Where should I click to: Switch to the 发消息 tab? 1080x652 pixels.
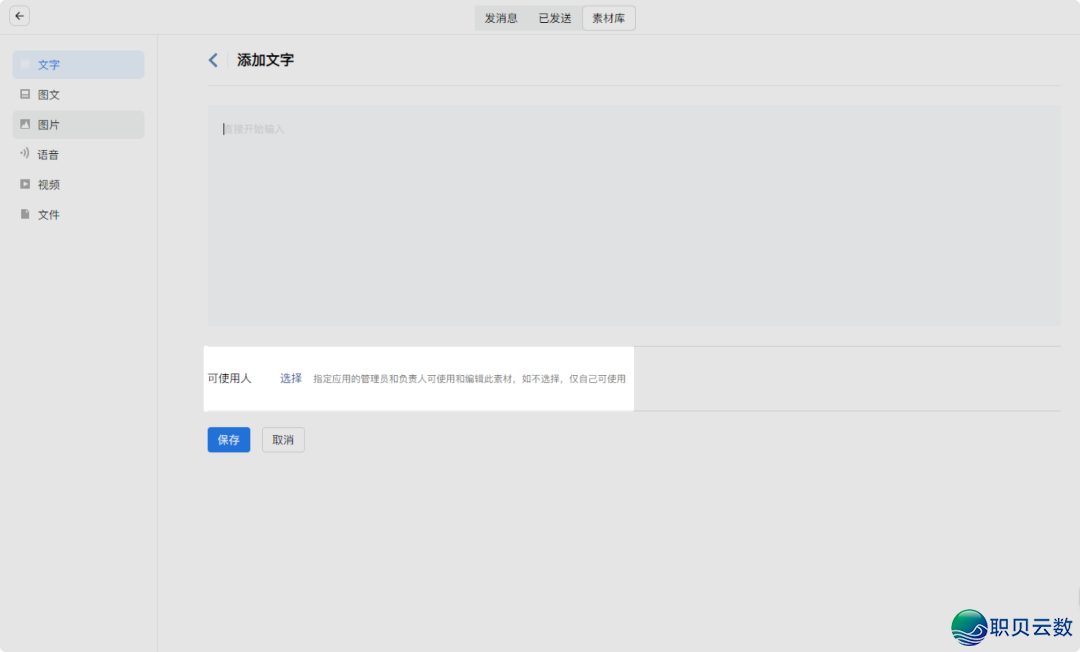tap(500, 17)
